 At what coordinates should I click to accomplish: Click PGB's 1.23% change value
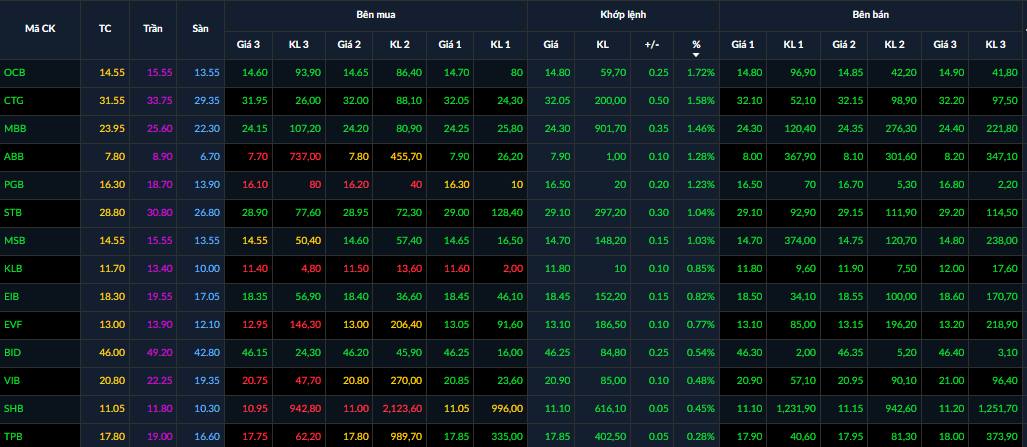tap(701, 185)
